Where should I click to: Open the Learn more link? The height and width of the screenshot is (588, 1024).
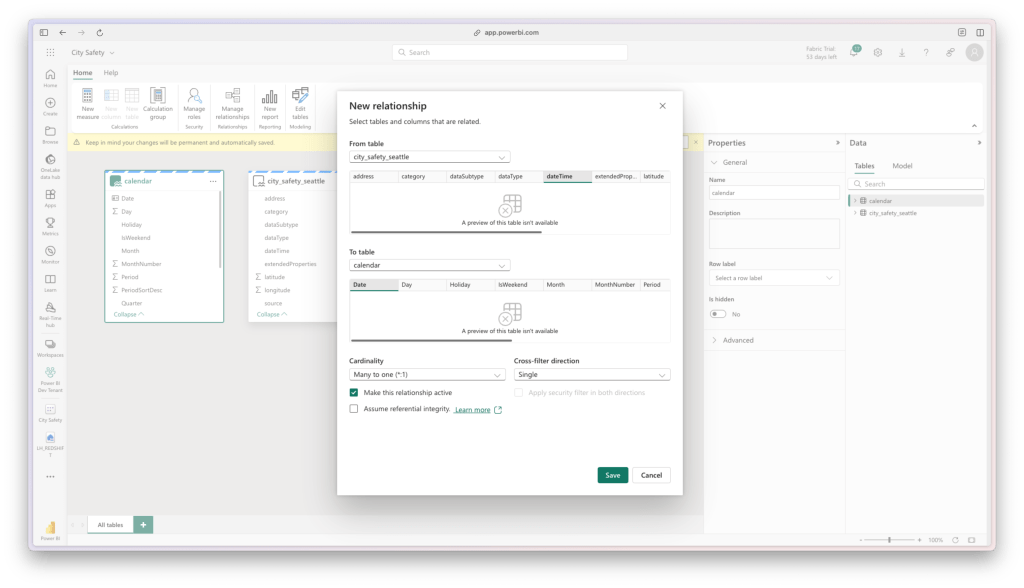472,410
